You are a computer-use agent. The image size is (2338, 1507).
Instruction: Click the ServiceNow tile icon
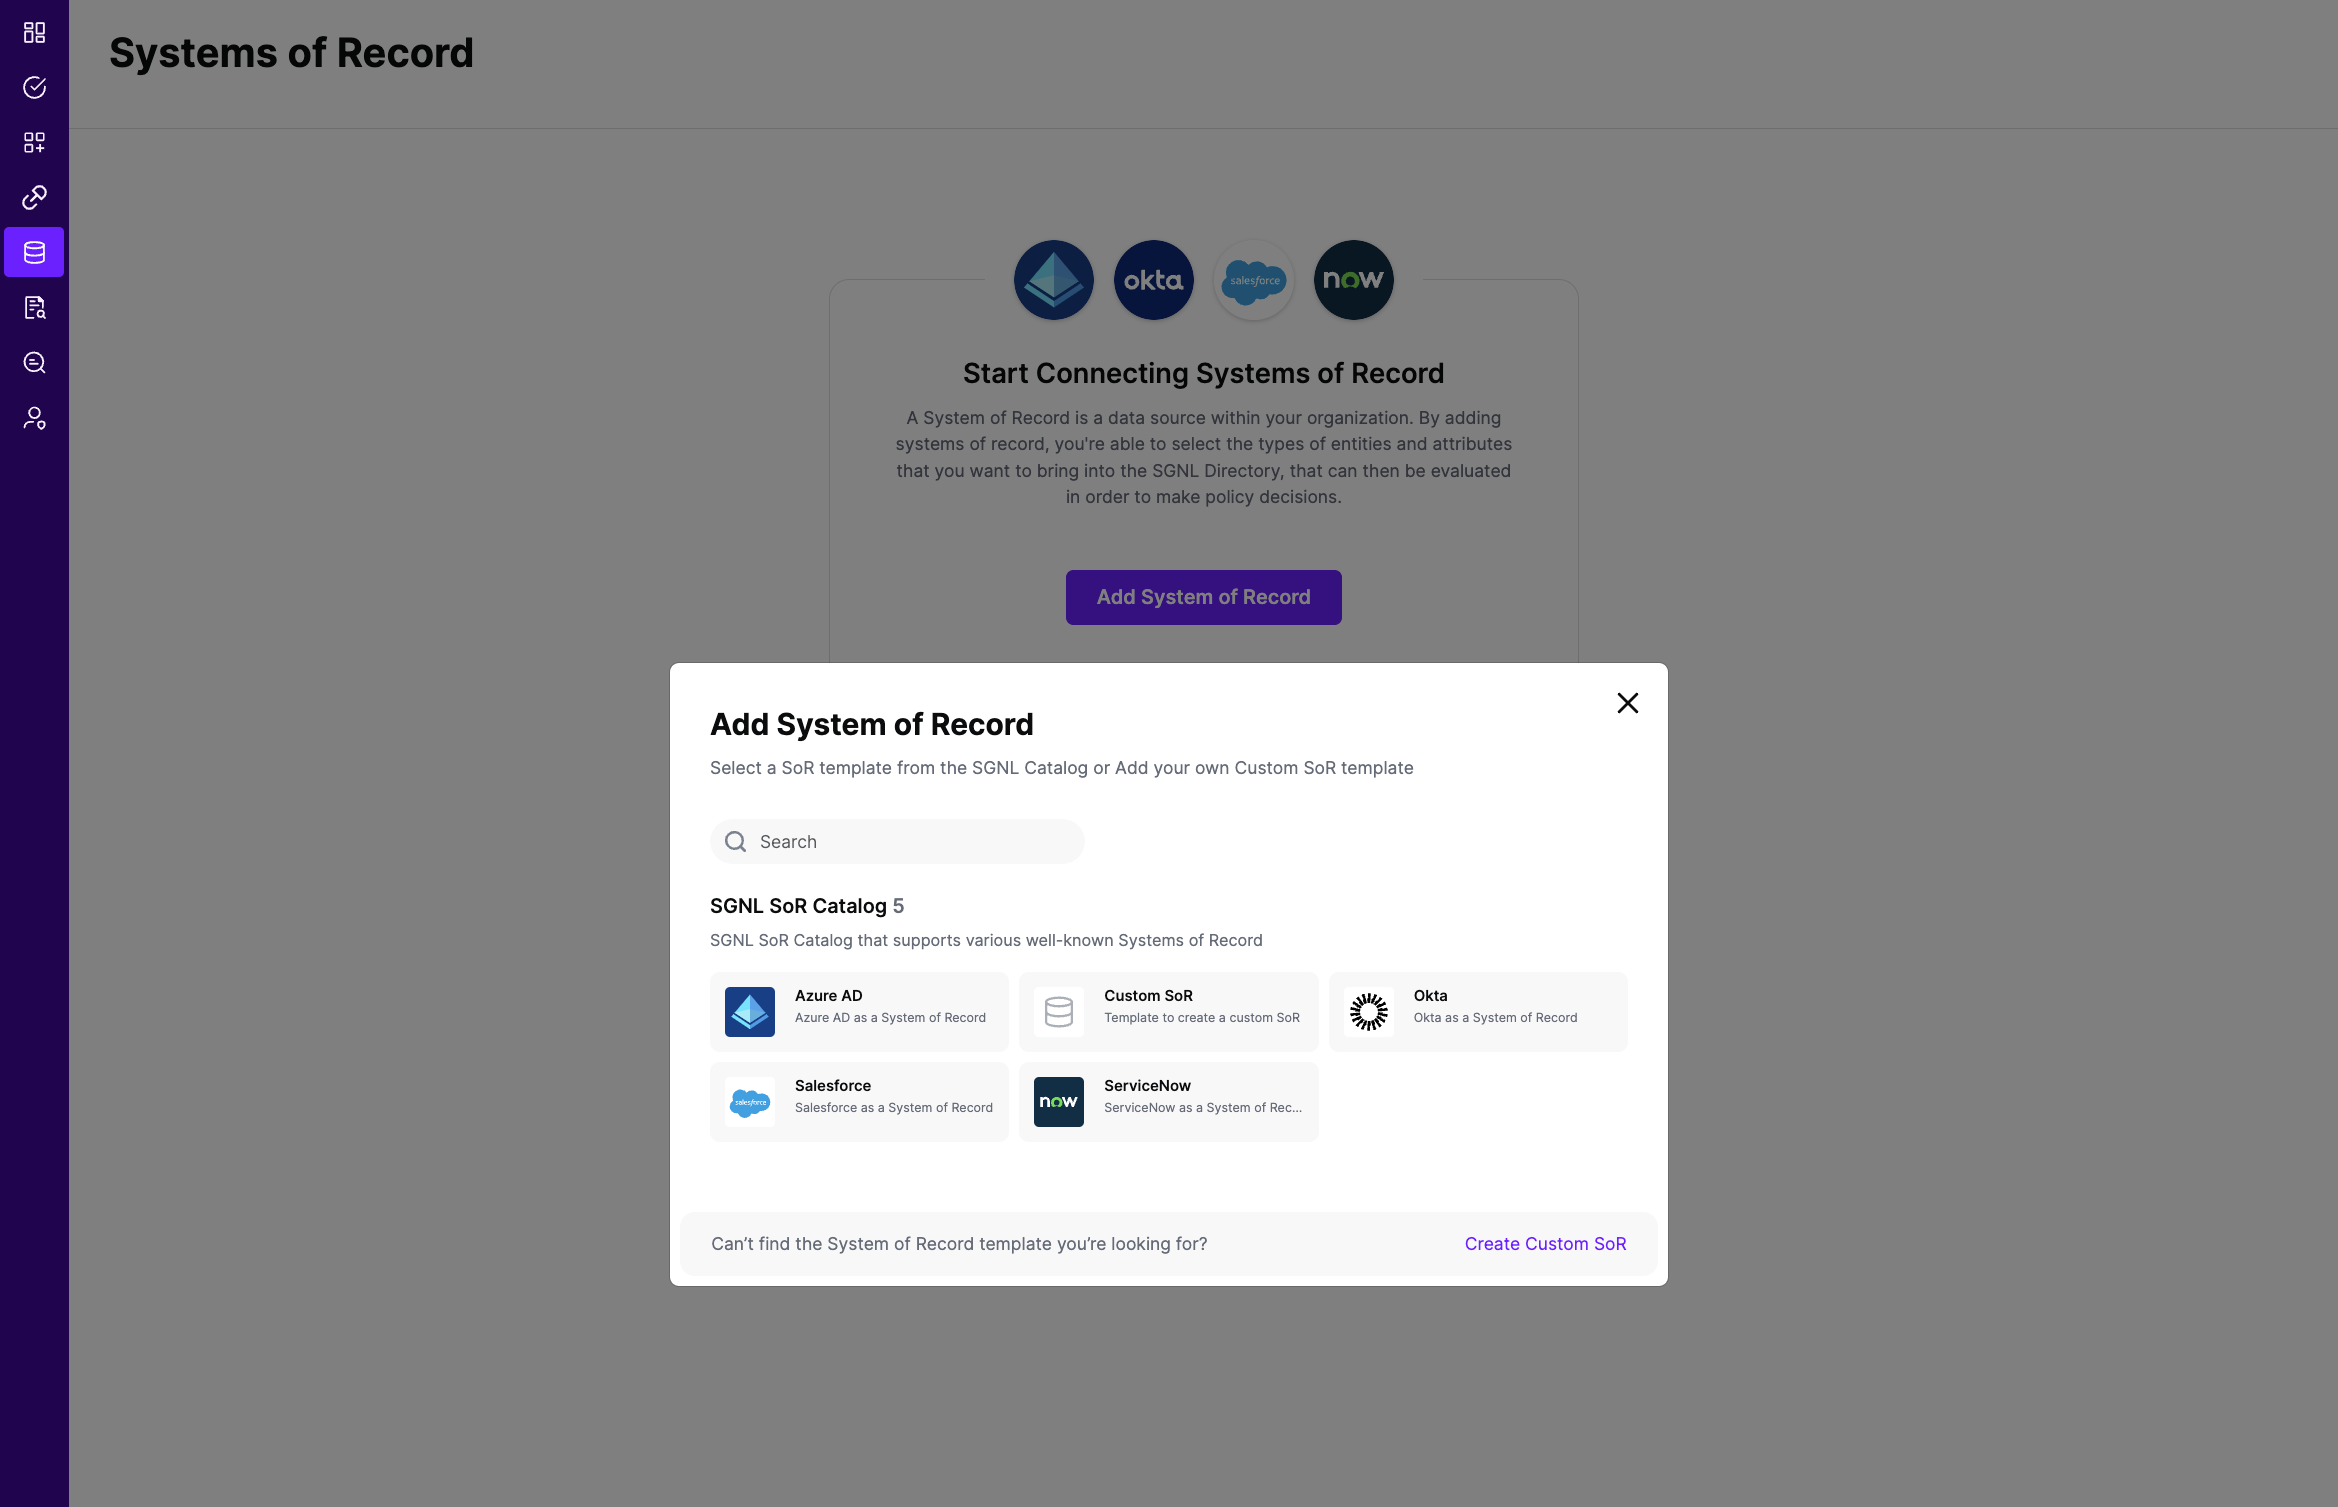pos(1059,1102)
